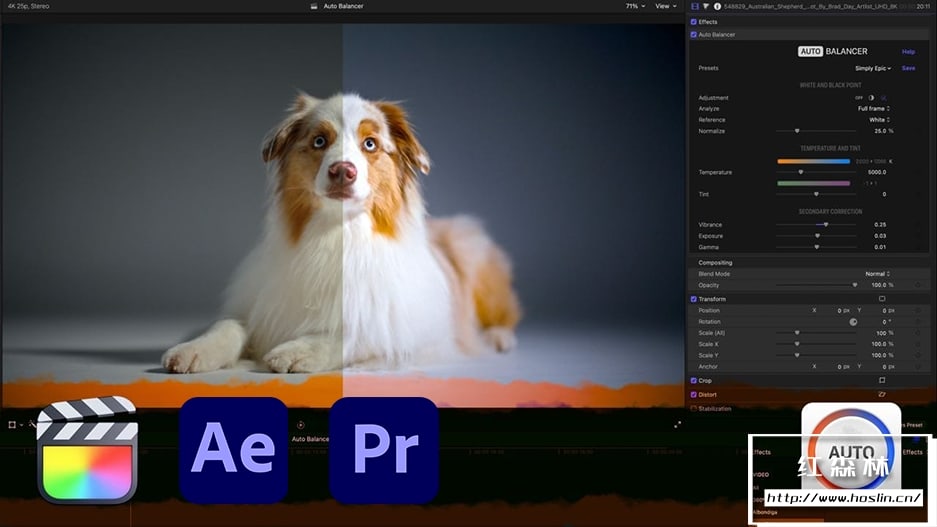This screenshot has width=937, height=527.
Task: Click the Distort on-screen controls icon
Action: [x=882, y=394]
